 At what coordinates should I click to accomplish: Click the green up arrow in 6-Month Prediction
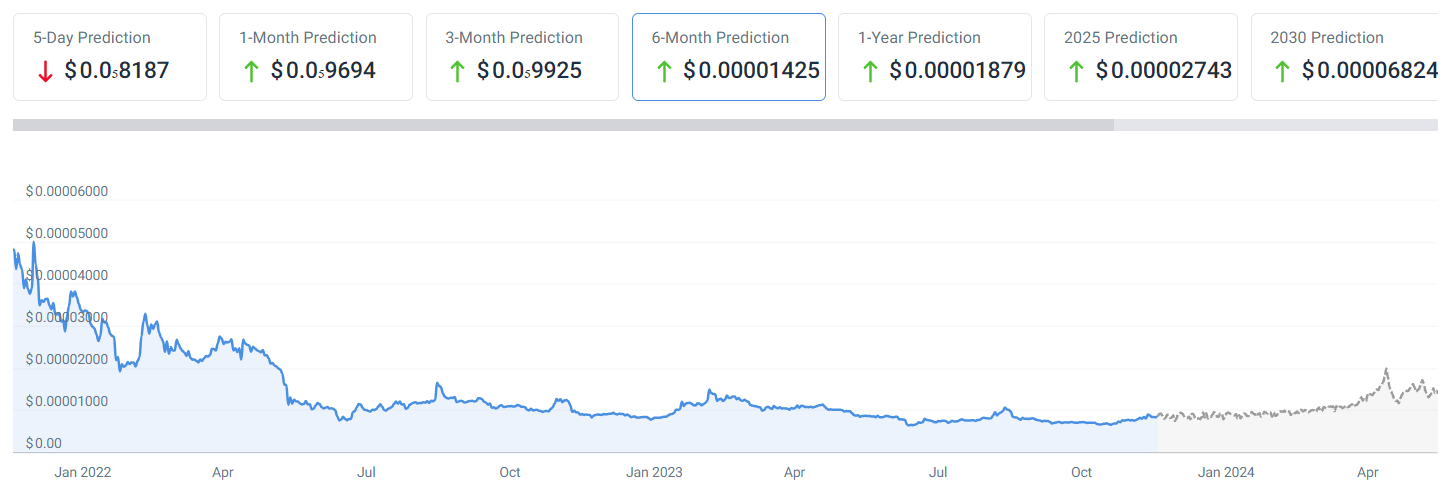663,71
